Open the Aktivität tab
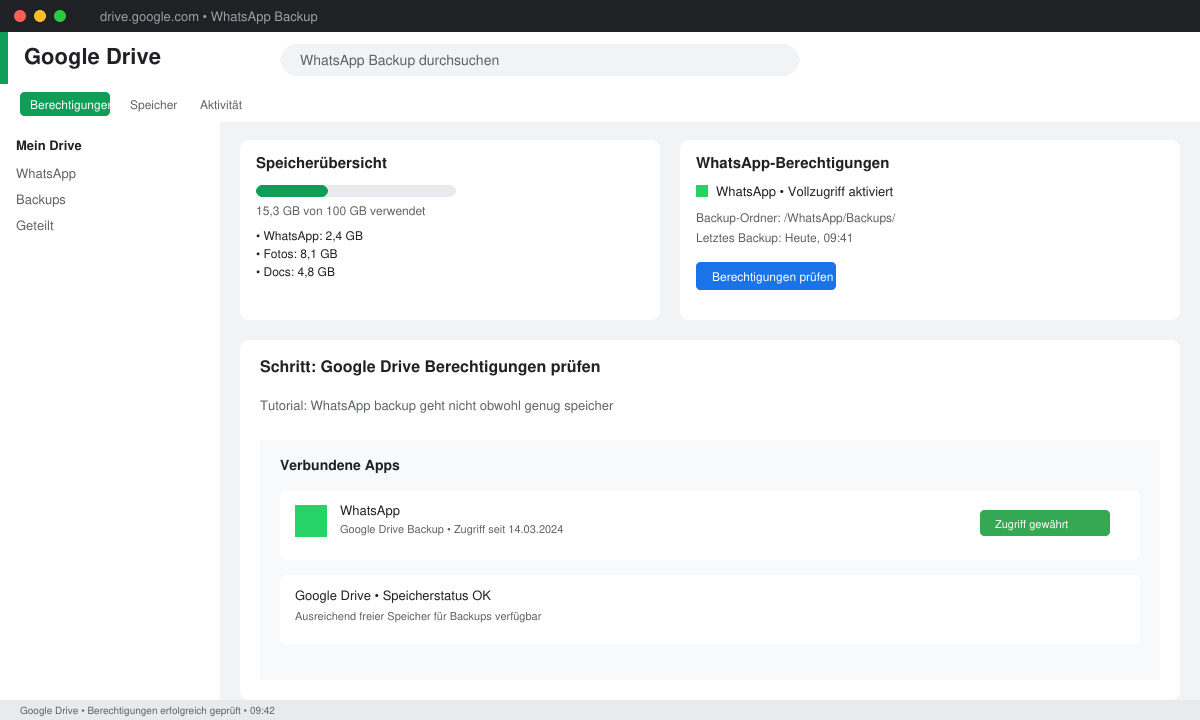 (221, 105)
